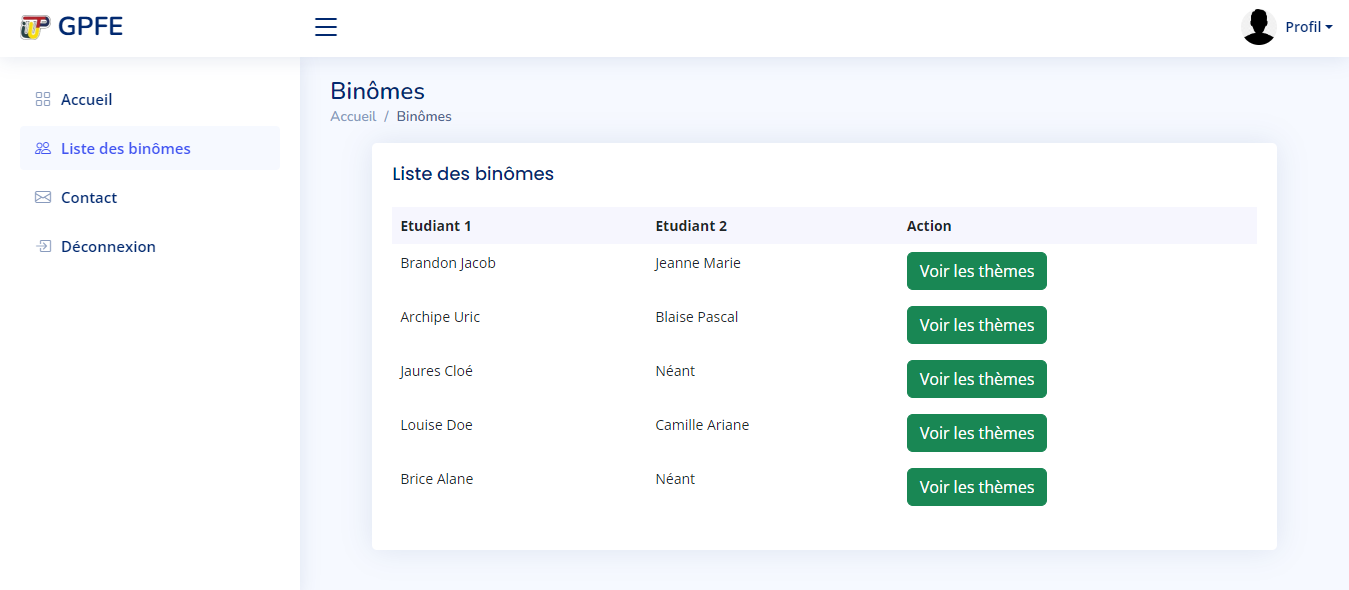The image size is (1349, 590).
Task: Click the GPFE logo icon
Action: [x=35, y=27]
